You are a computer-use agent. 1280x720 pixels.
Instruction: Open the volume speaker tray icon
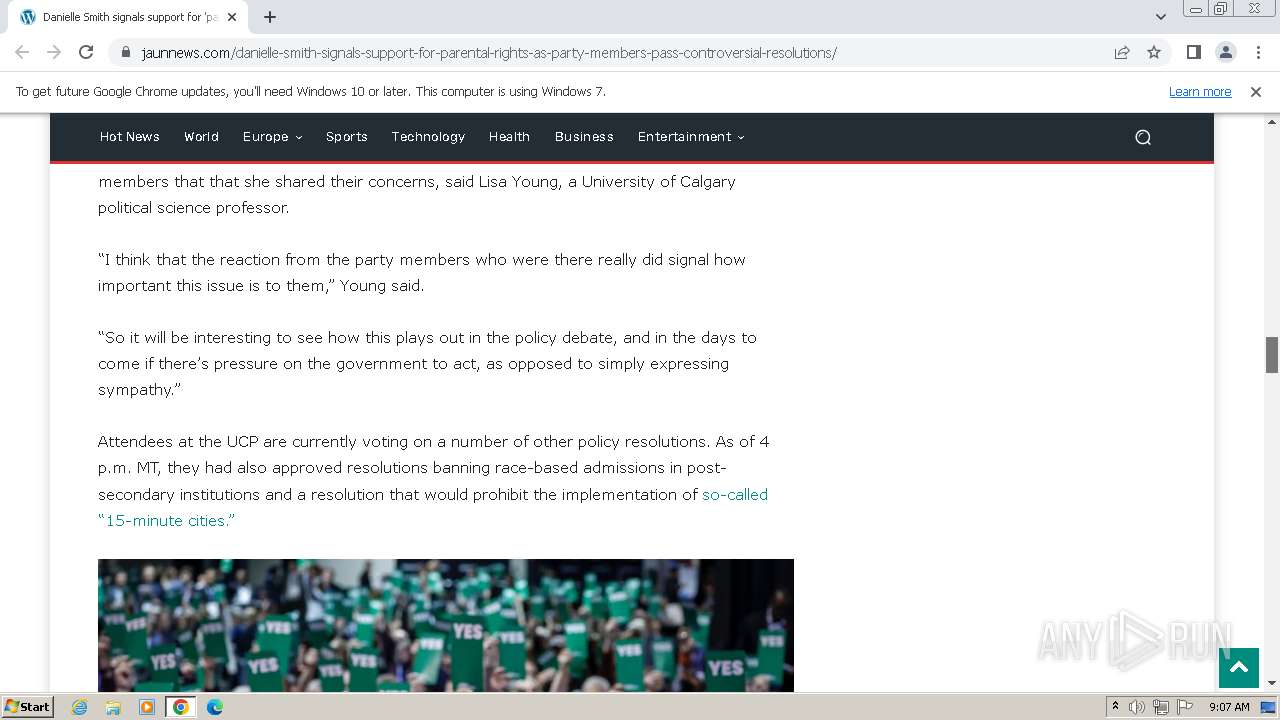click(1137, 707)
